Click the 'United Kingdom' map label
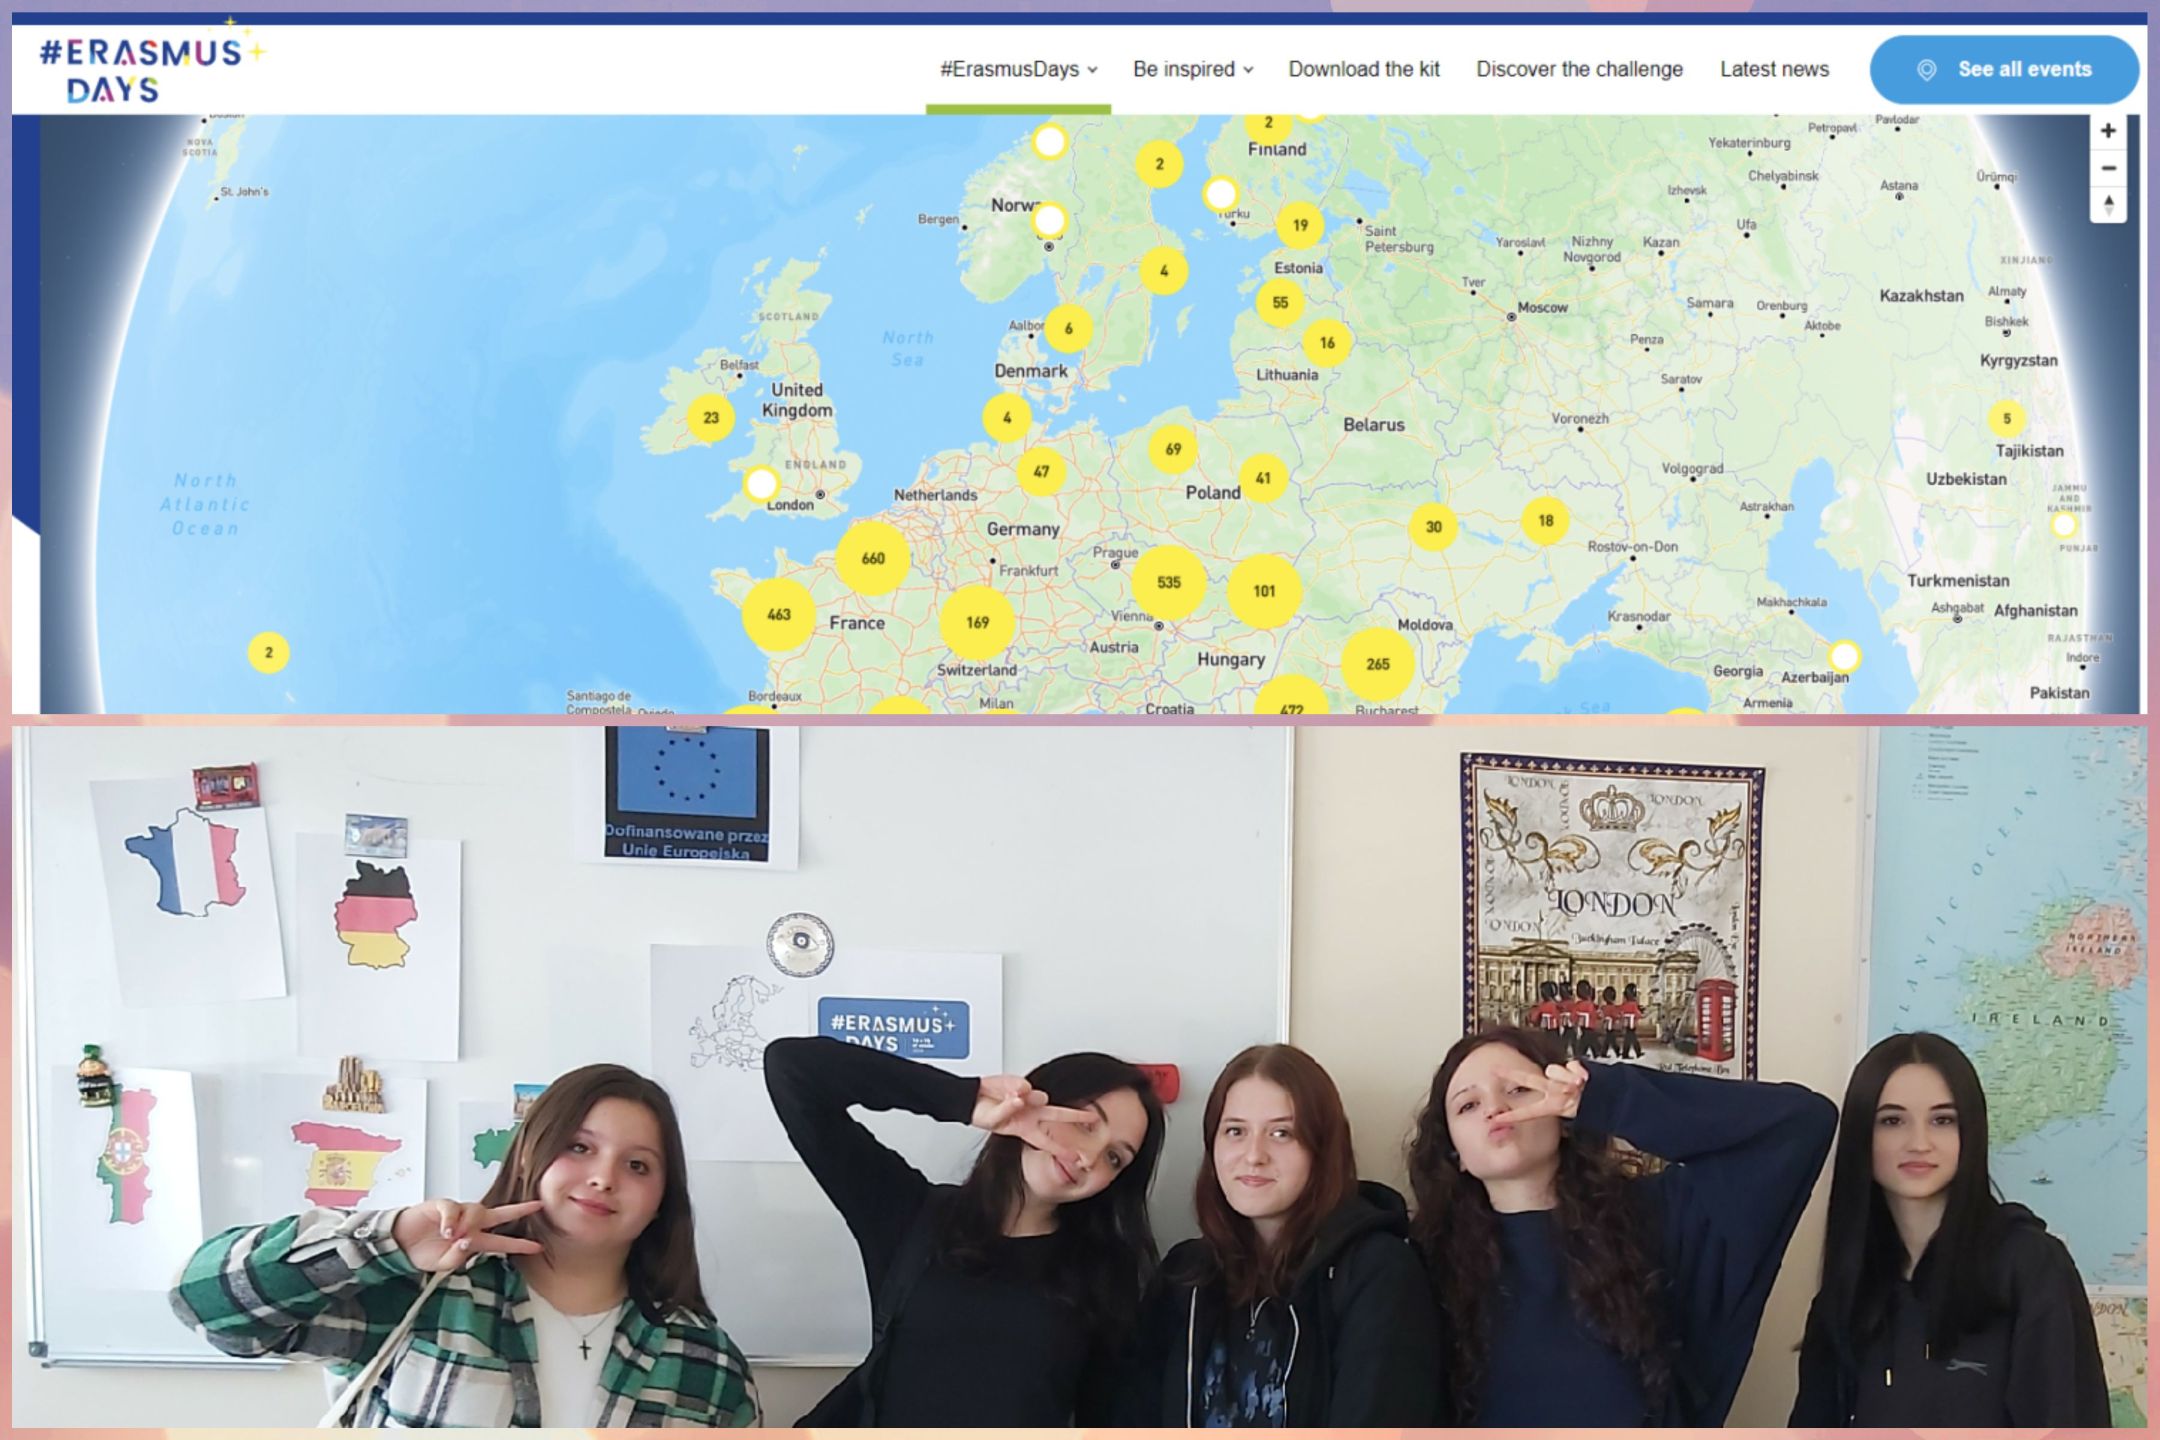 [797, 400]
